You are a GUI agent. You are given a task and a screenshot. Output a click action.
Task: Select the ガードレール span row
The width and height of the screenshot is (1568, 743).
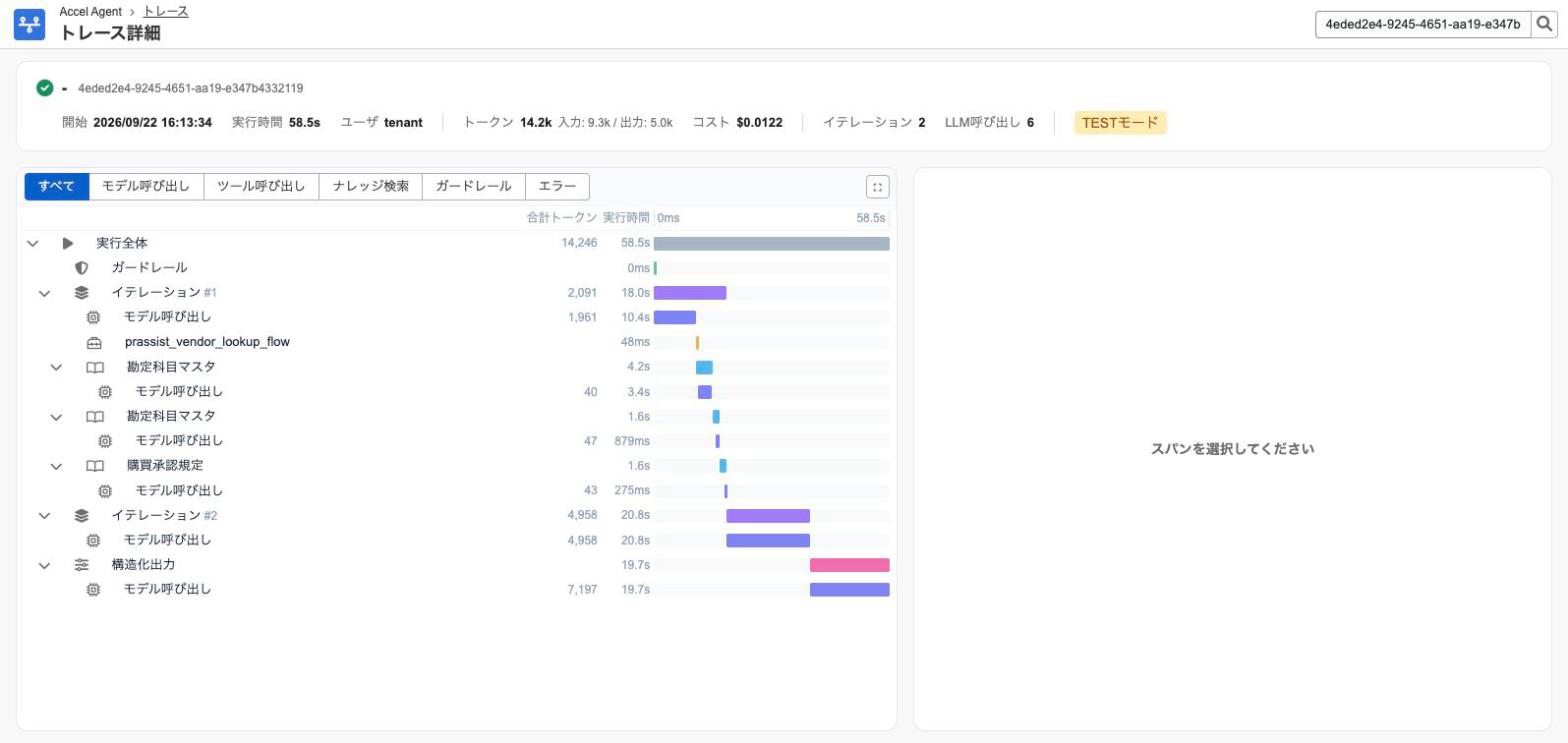pos(457,268)
